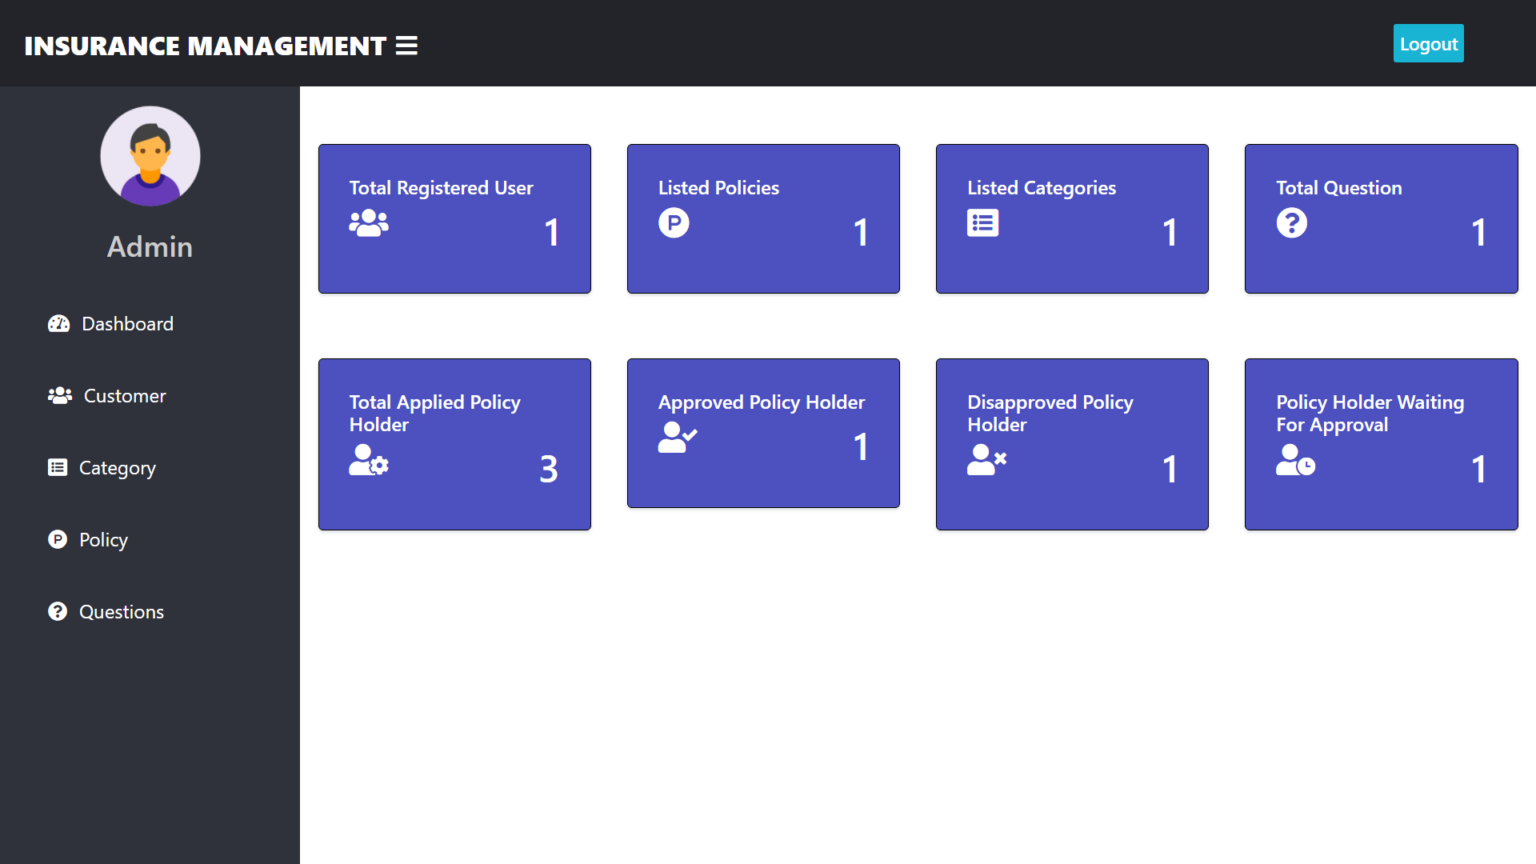Click the count 1 in Listed Categories card
This screenshot has height=864, width=1536.
(1169, 232)
